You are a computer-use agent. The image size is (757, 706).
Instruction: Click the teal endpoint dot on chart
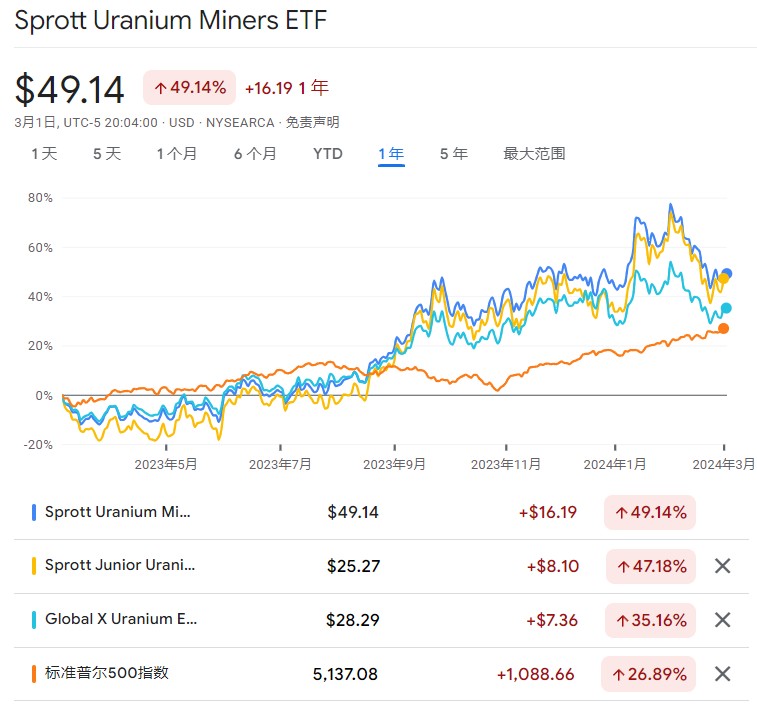point(726,308)
